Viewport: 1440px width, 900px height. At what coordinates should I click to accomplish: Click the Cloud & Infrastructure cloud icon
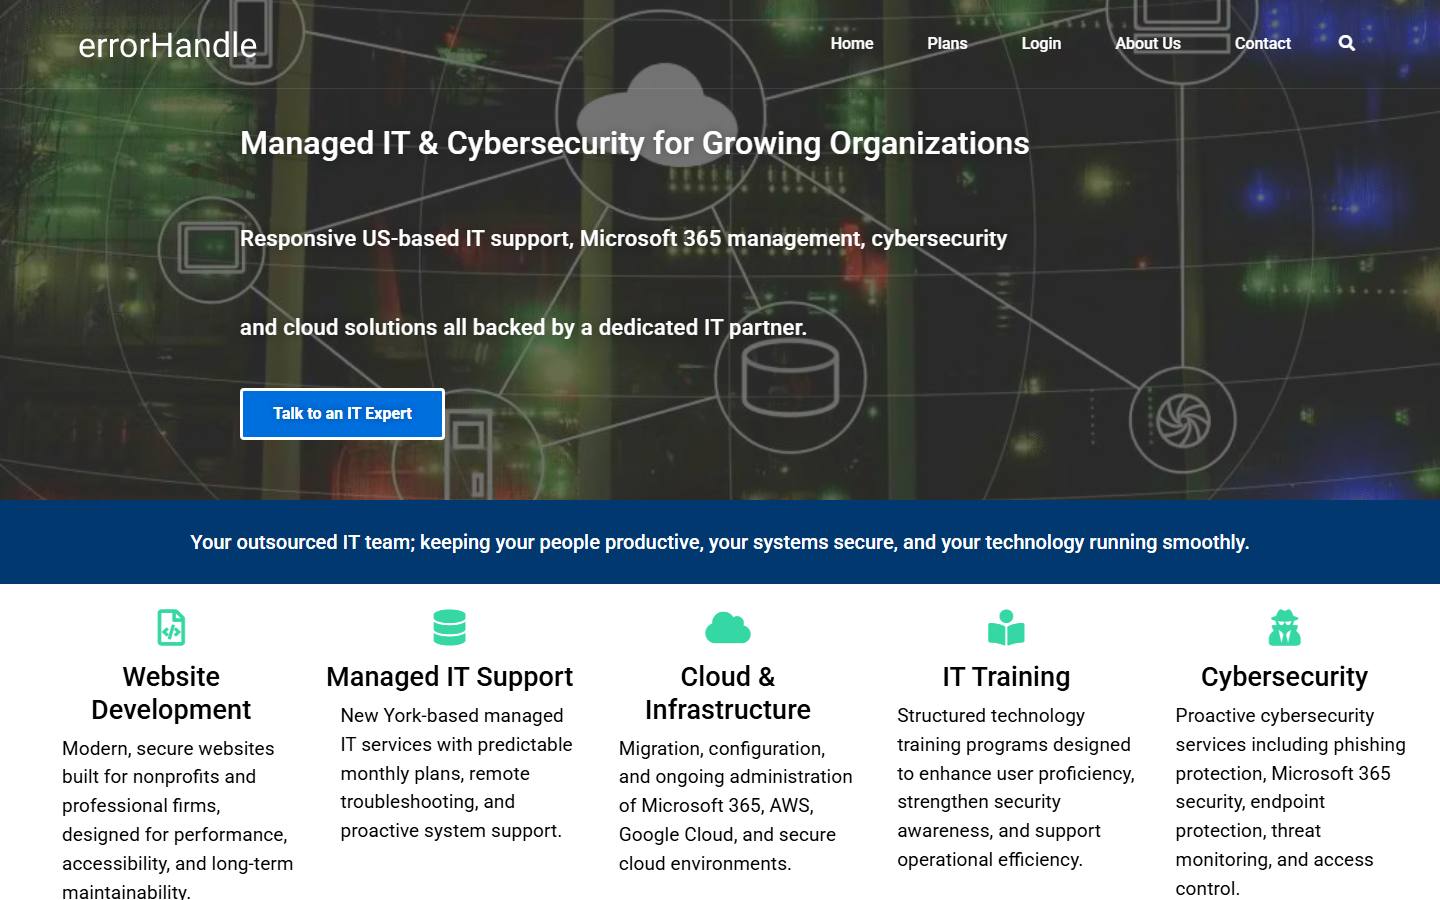pos(728,628)
